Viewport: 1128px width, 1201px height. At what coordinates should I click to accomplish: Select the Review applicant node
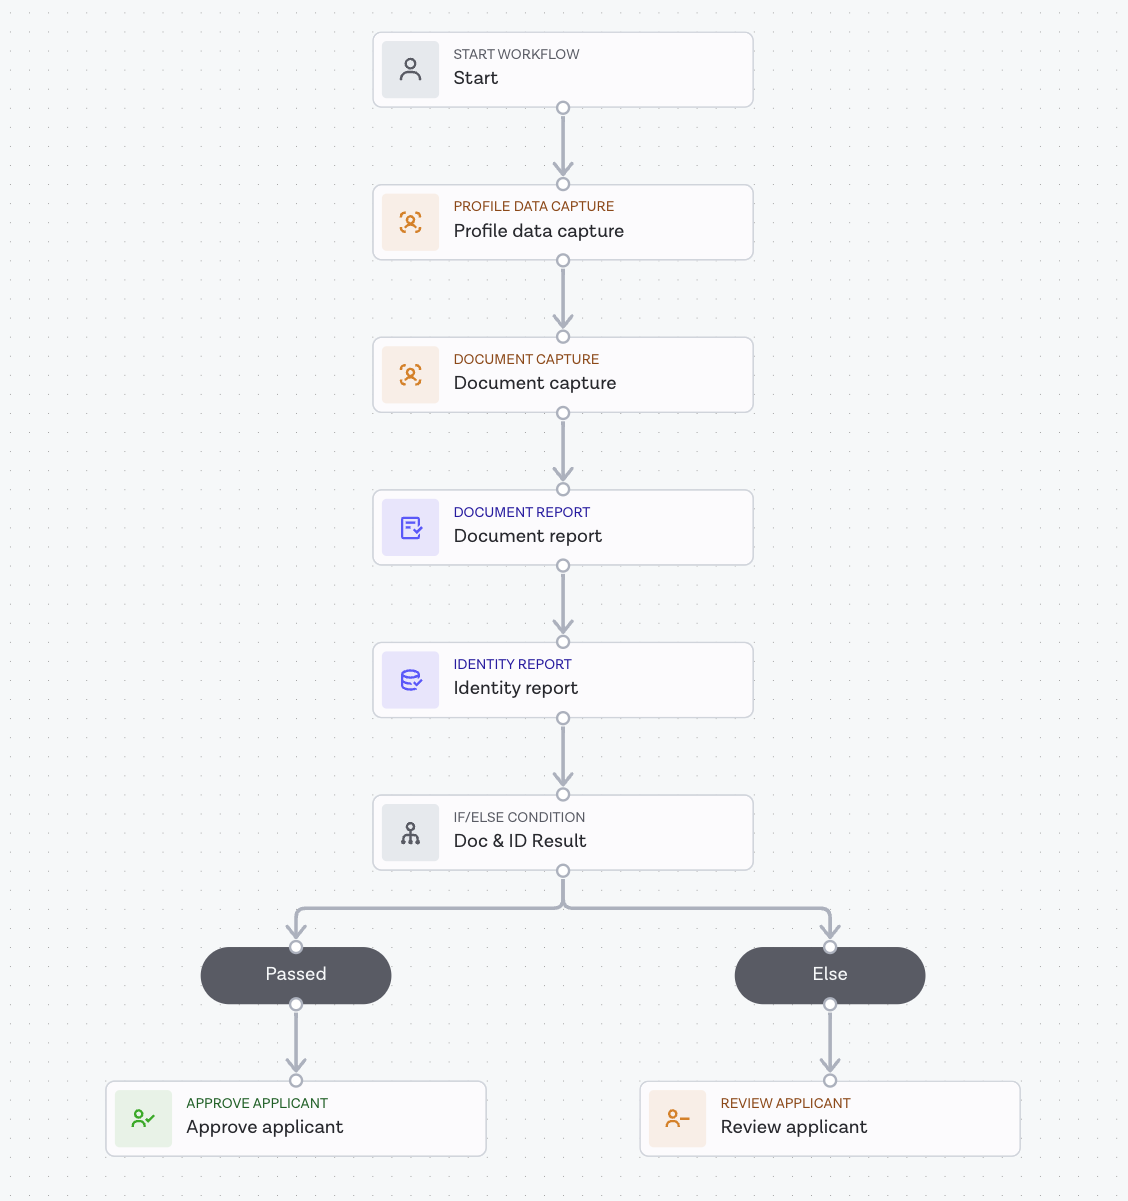830,1118
